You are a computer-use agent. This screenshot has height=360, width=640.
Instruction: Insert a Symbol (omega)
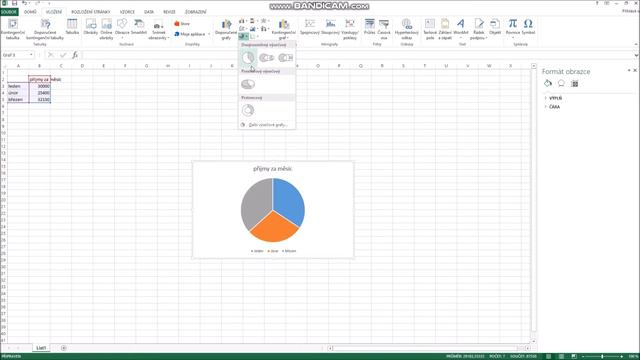pyautogui.click(x=528, y=27)
